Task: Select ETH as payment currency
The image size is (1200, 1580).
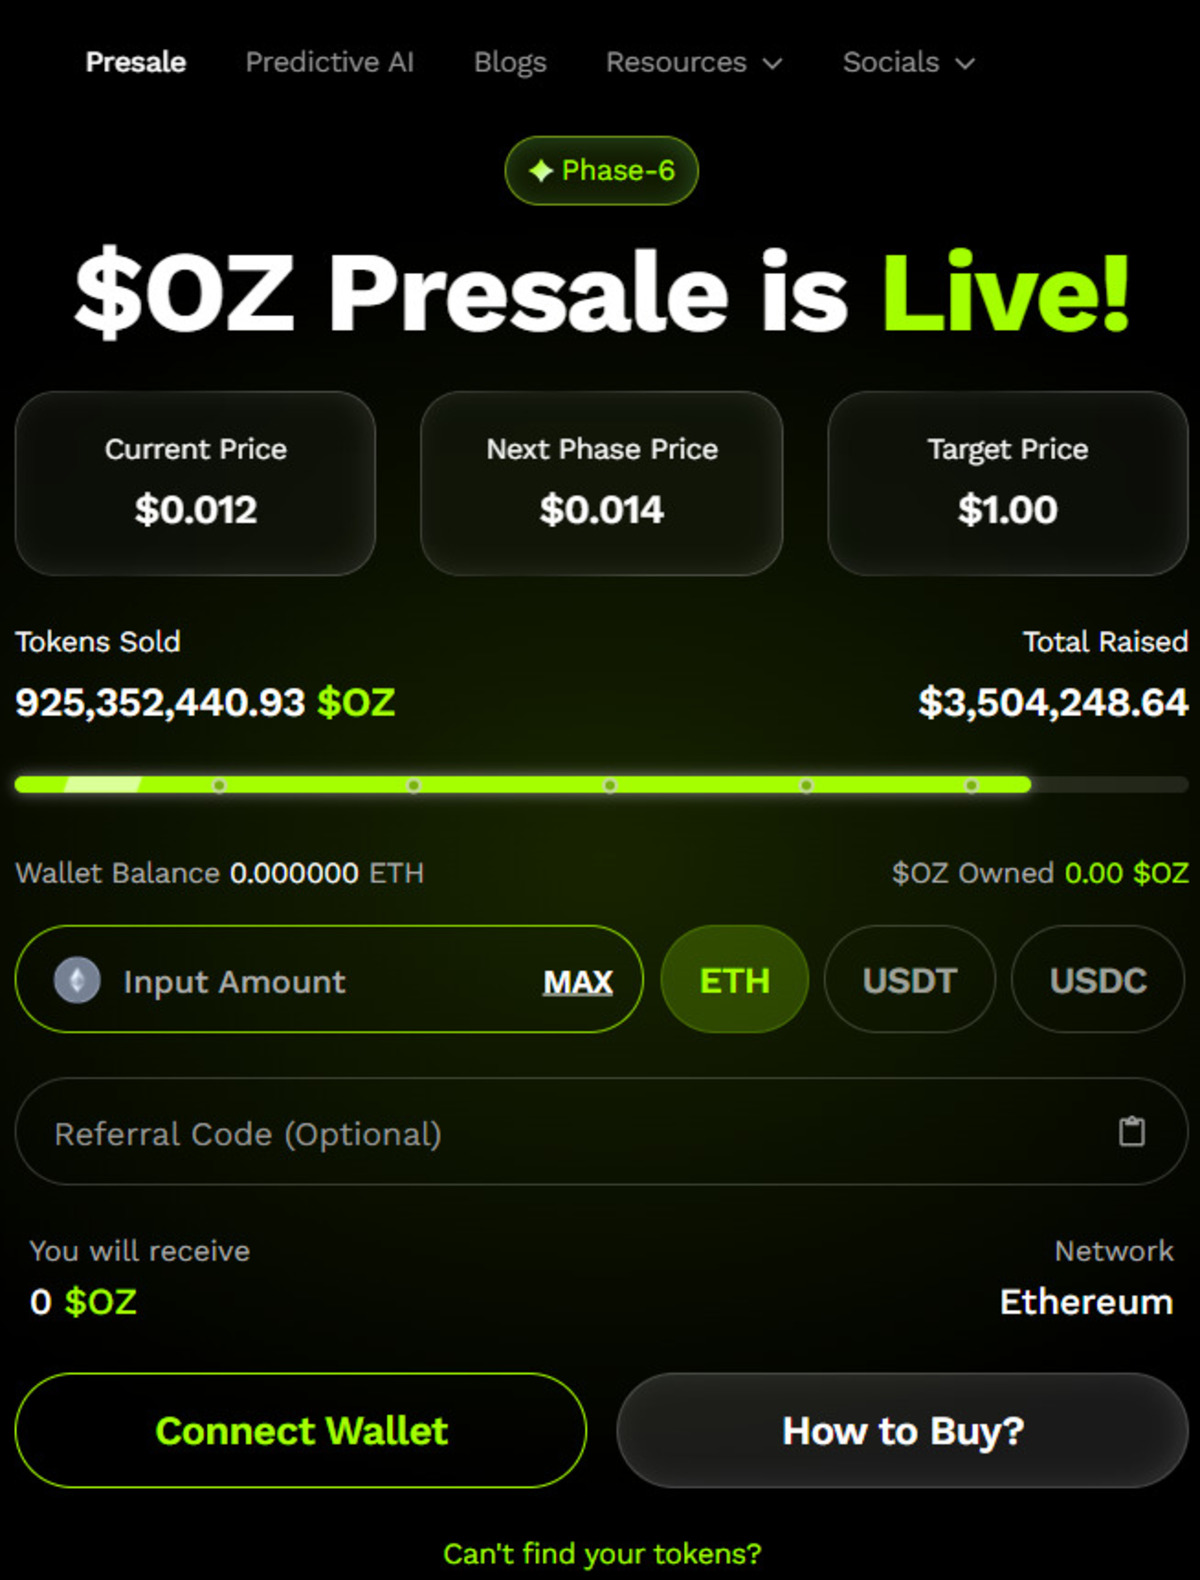Action: point(735,980)
